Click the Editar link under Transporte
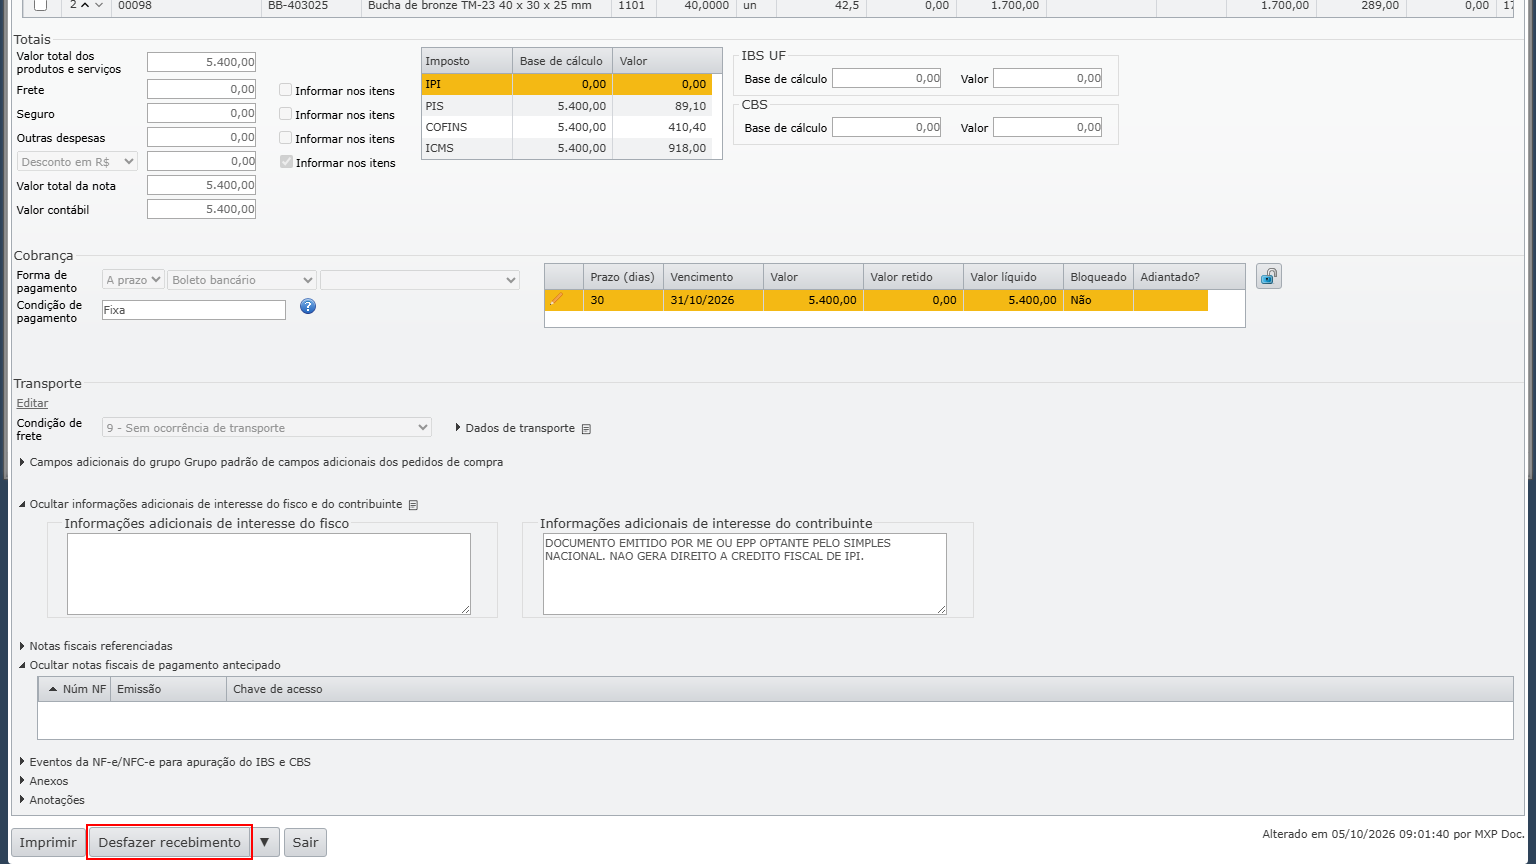The image size is (1536, 864). [32, 403]
